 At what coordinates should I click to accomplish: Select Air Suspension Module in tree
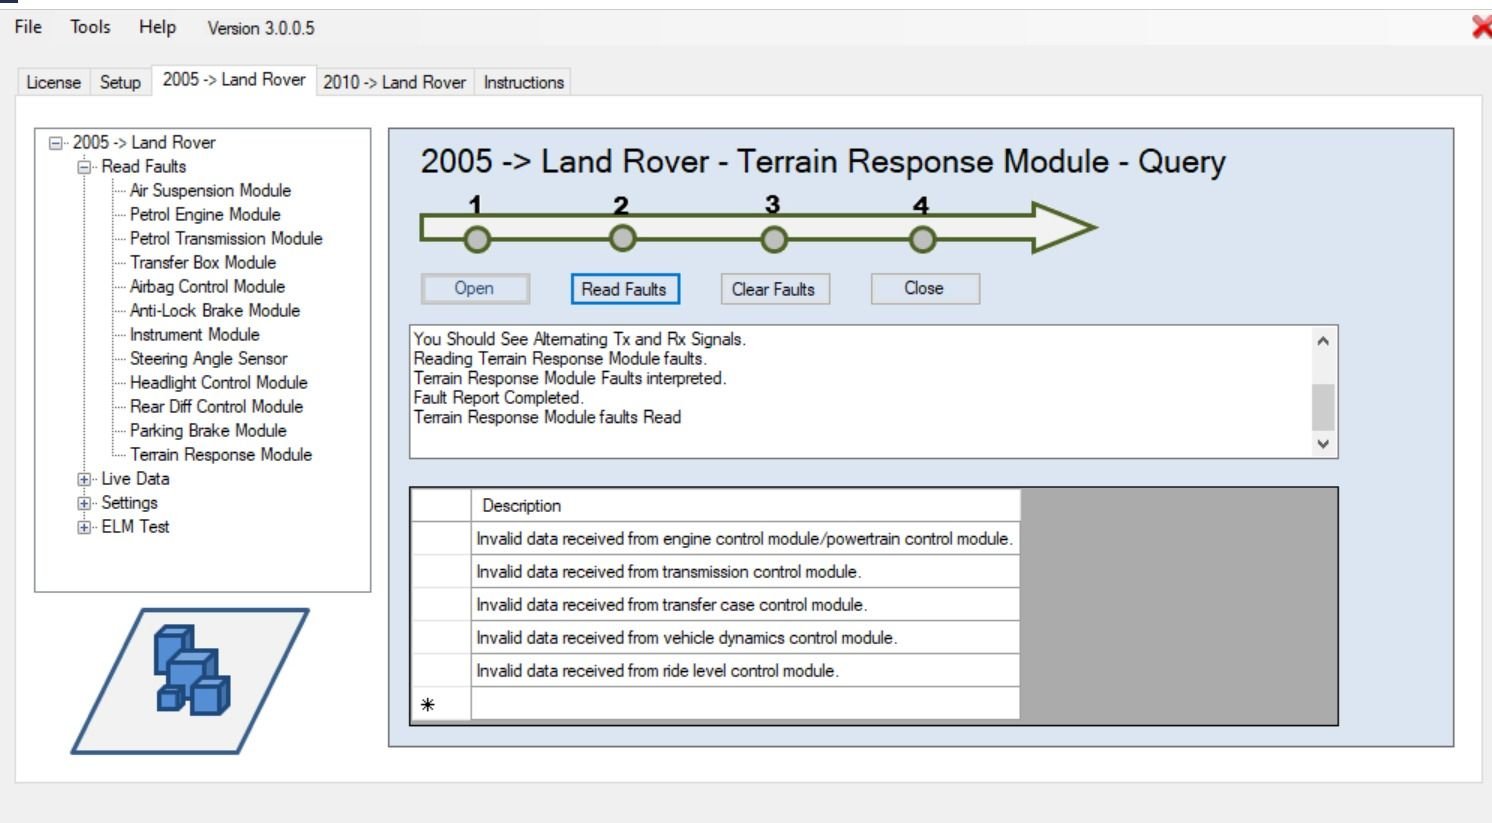tap(210, 190)
